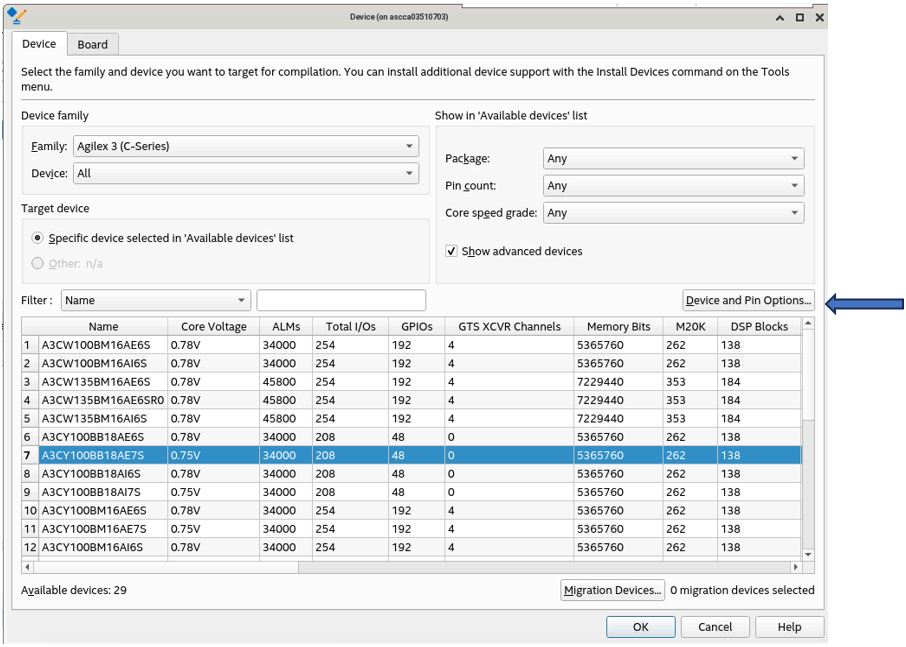Open Help for the Device dialog

(789, 627)
